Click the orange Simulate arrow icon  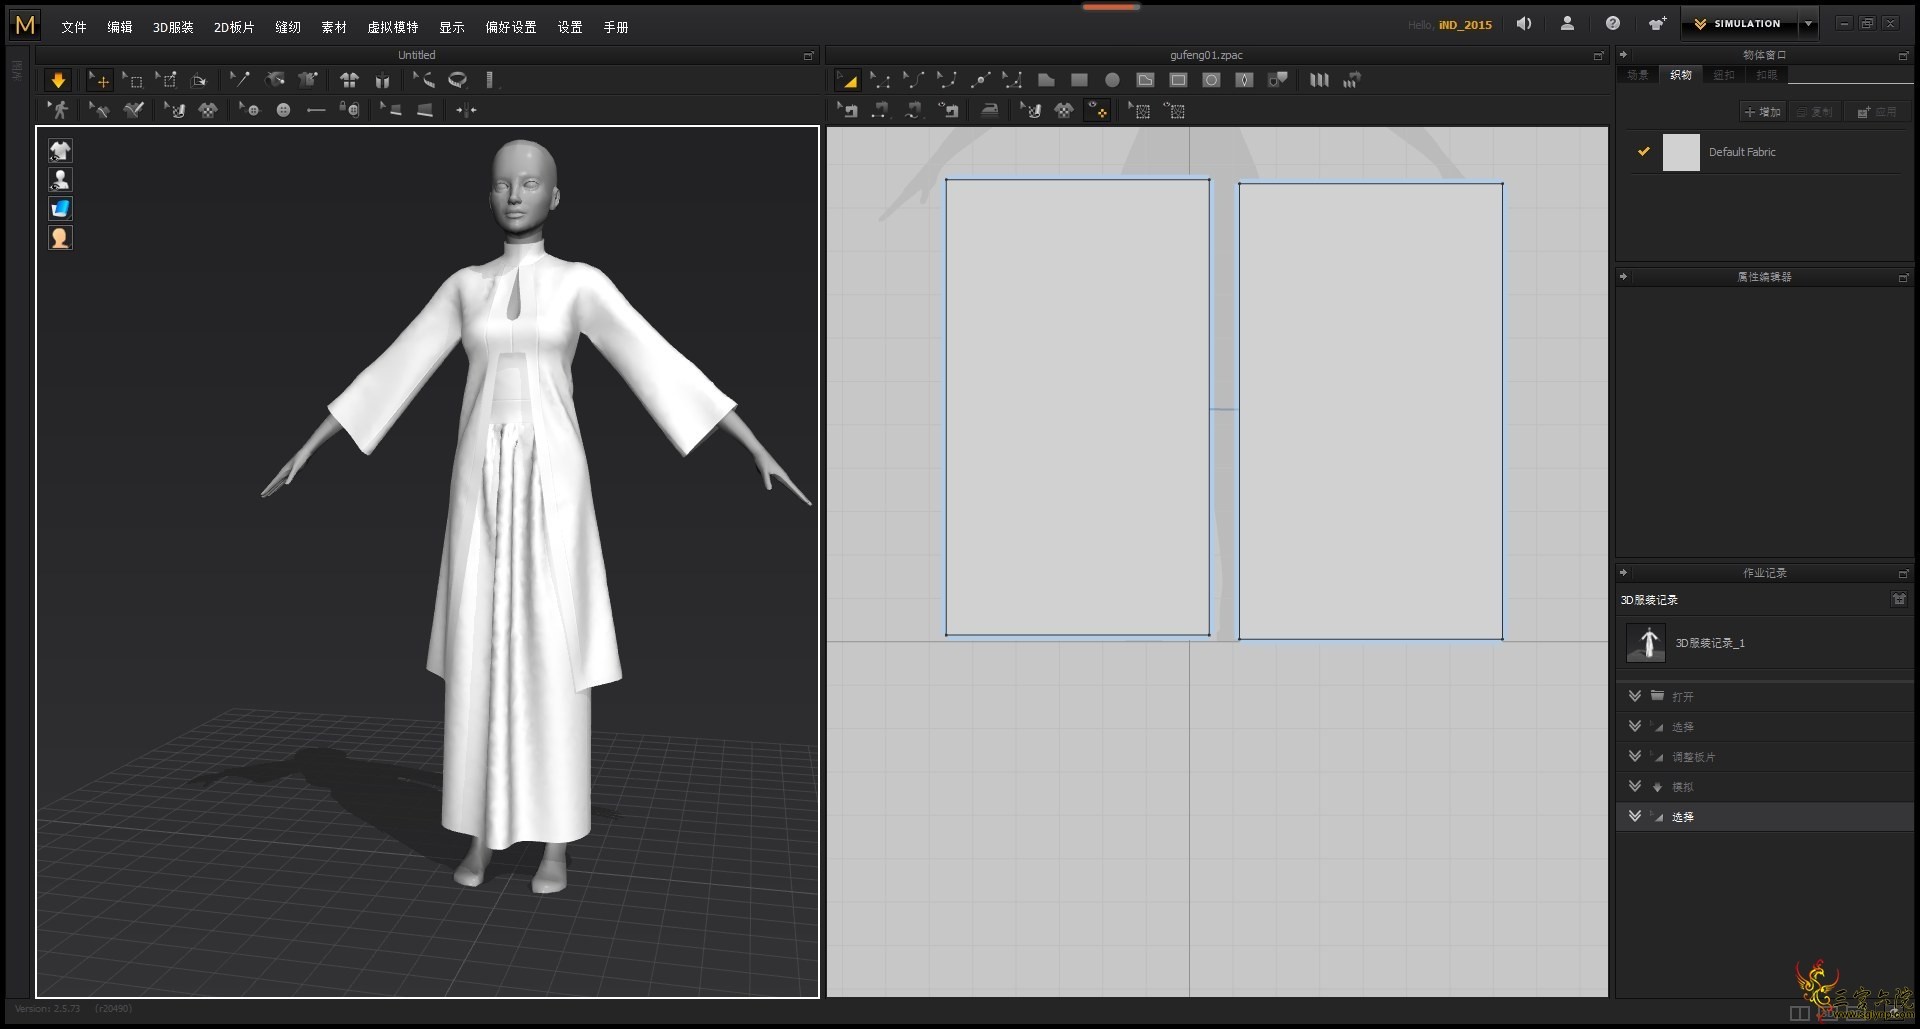pos(58,80)
